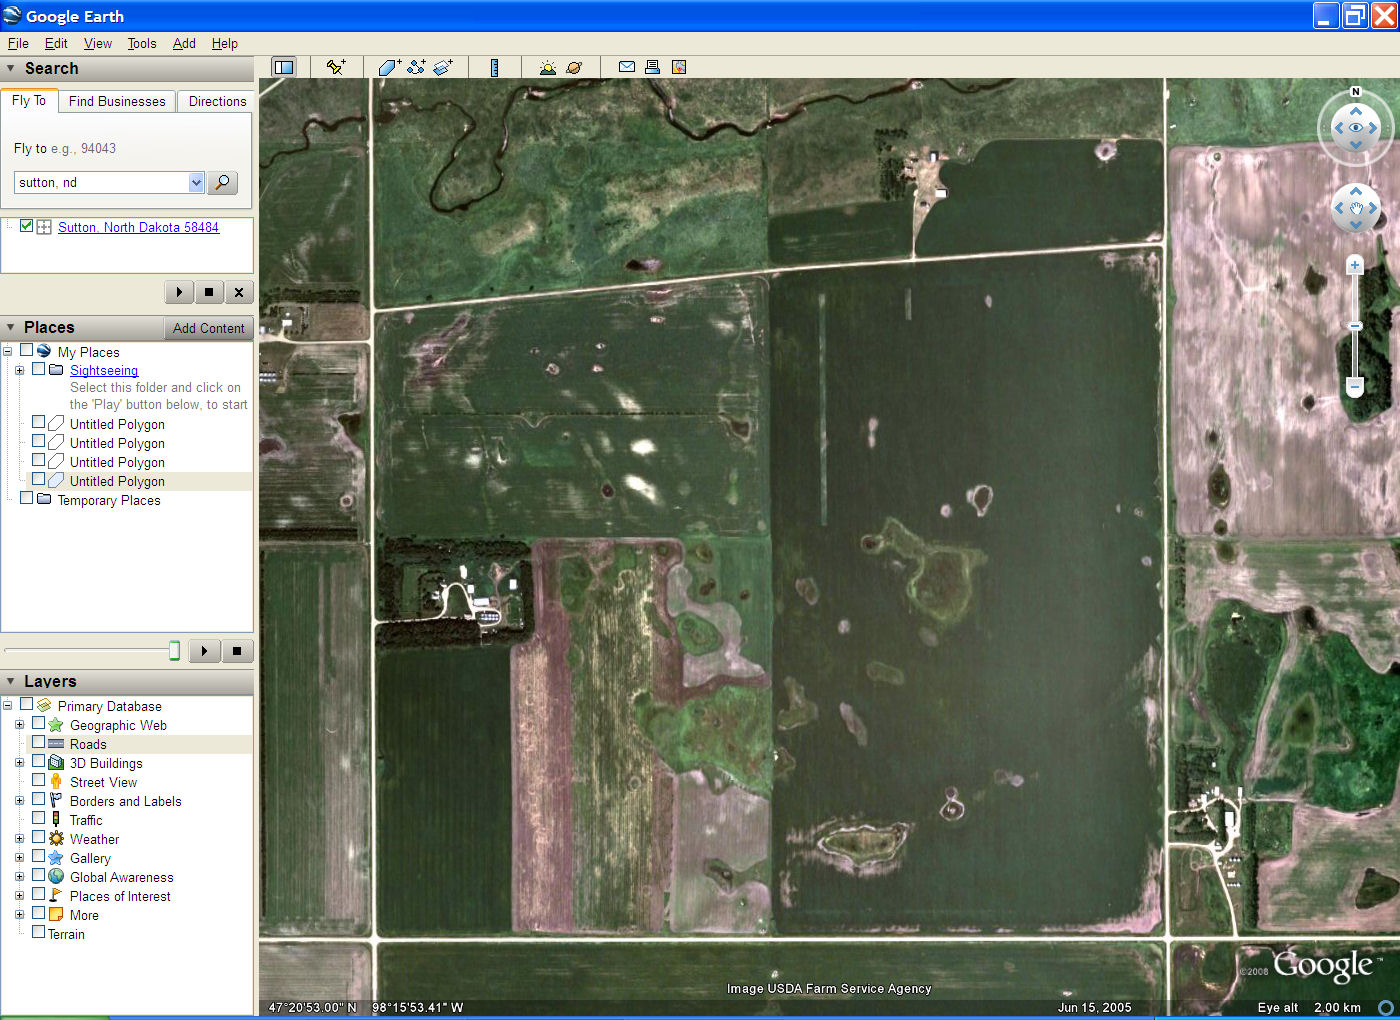1400x1020 pixels.
Task: Enable the Roads layer checkbox
Action: [x=38, y=742]
